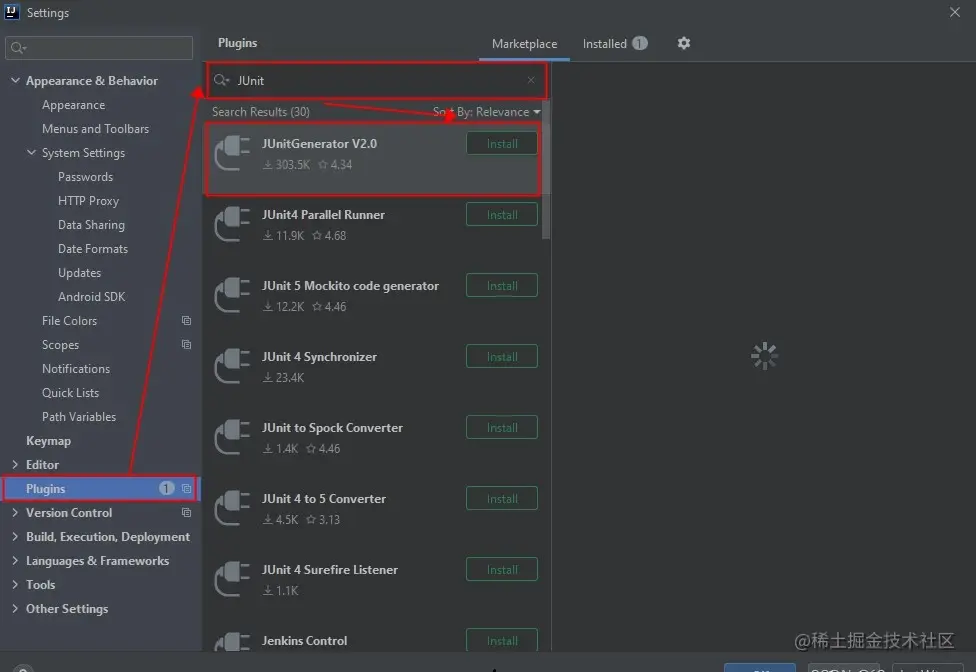
Task: Click the plugins settings gear icon
Action: click(x=683, y=43)
